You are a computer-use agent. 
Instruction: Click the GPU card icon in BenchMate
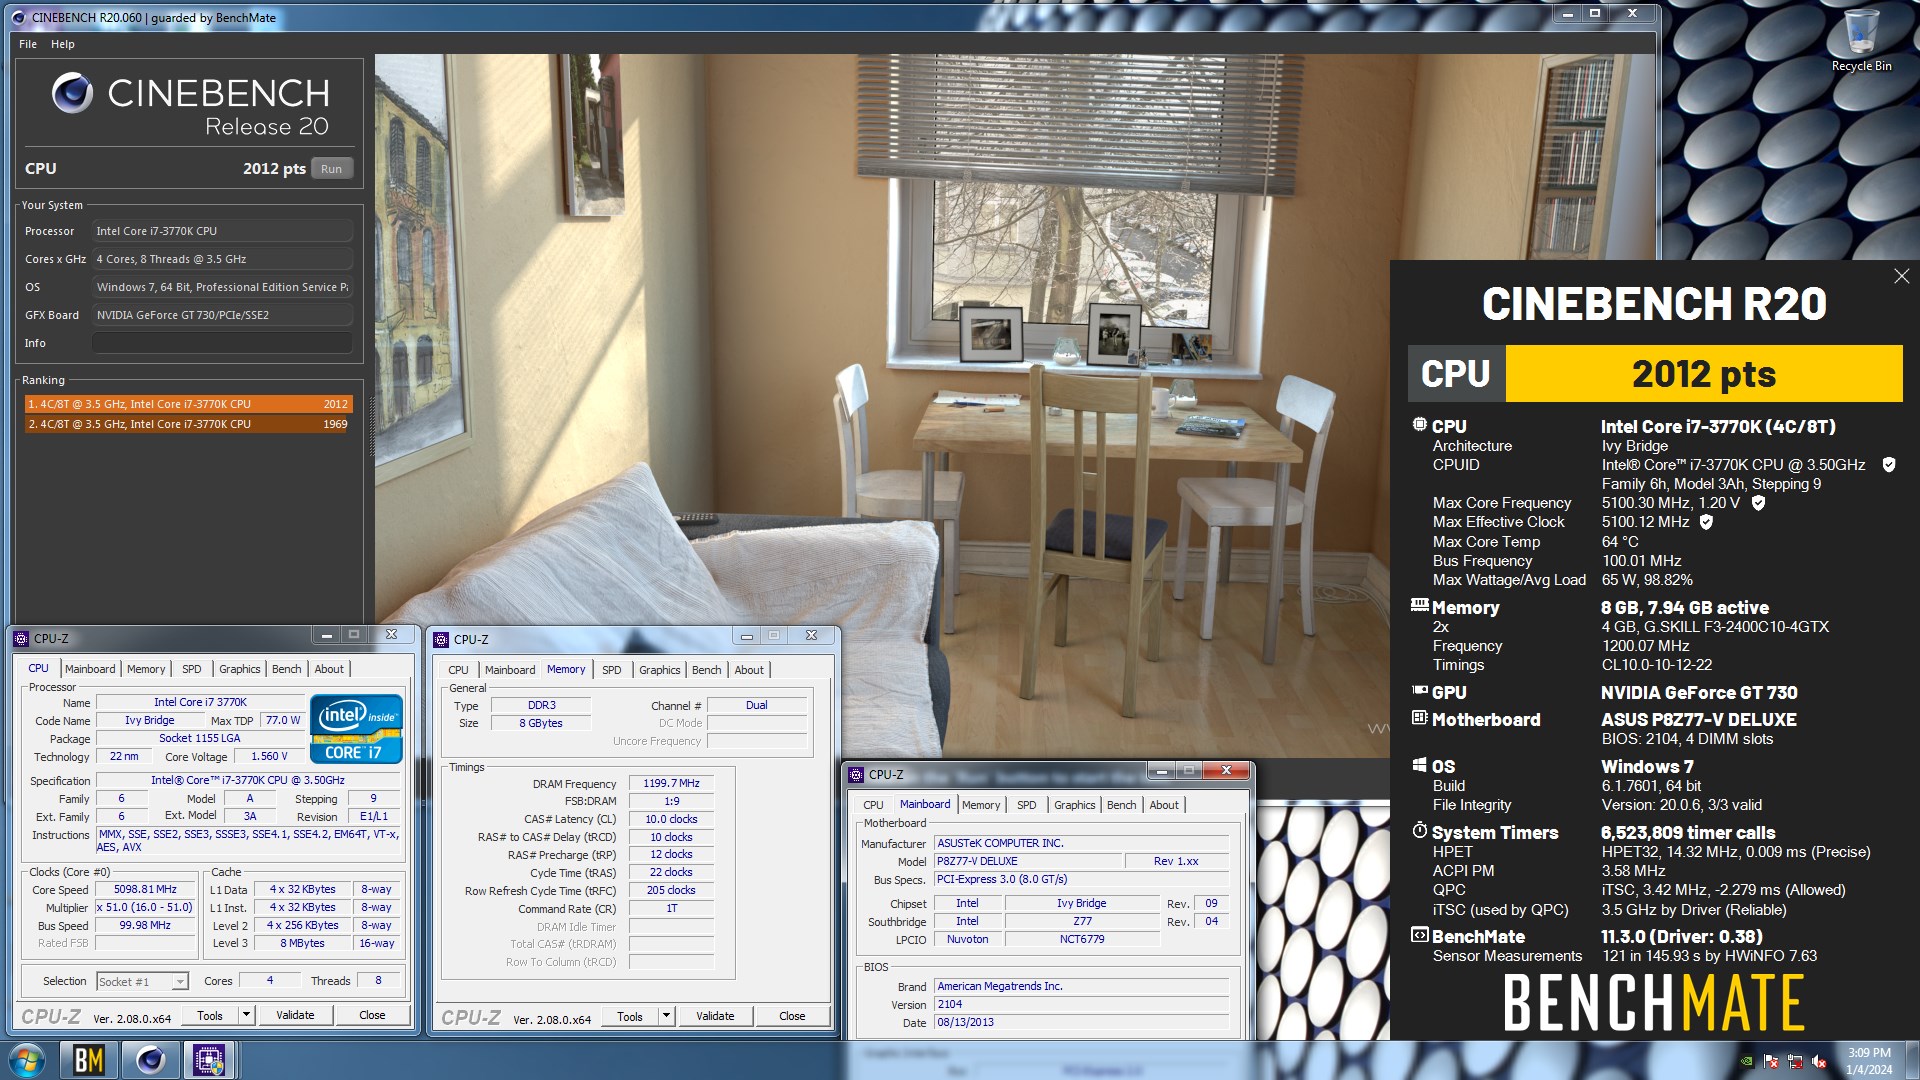(x=1419, y=690)
